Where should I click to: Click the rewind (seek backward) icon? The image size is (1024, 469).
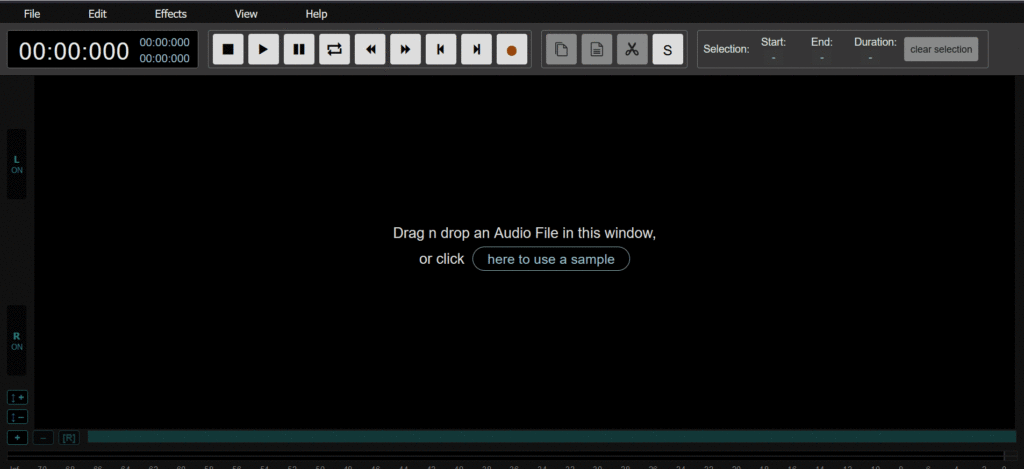pyautogui.click(x=370, y=49)
